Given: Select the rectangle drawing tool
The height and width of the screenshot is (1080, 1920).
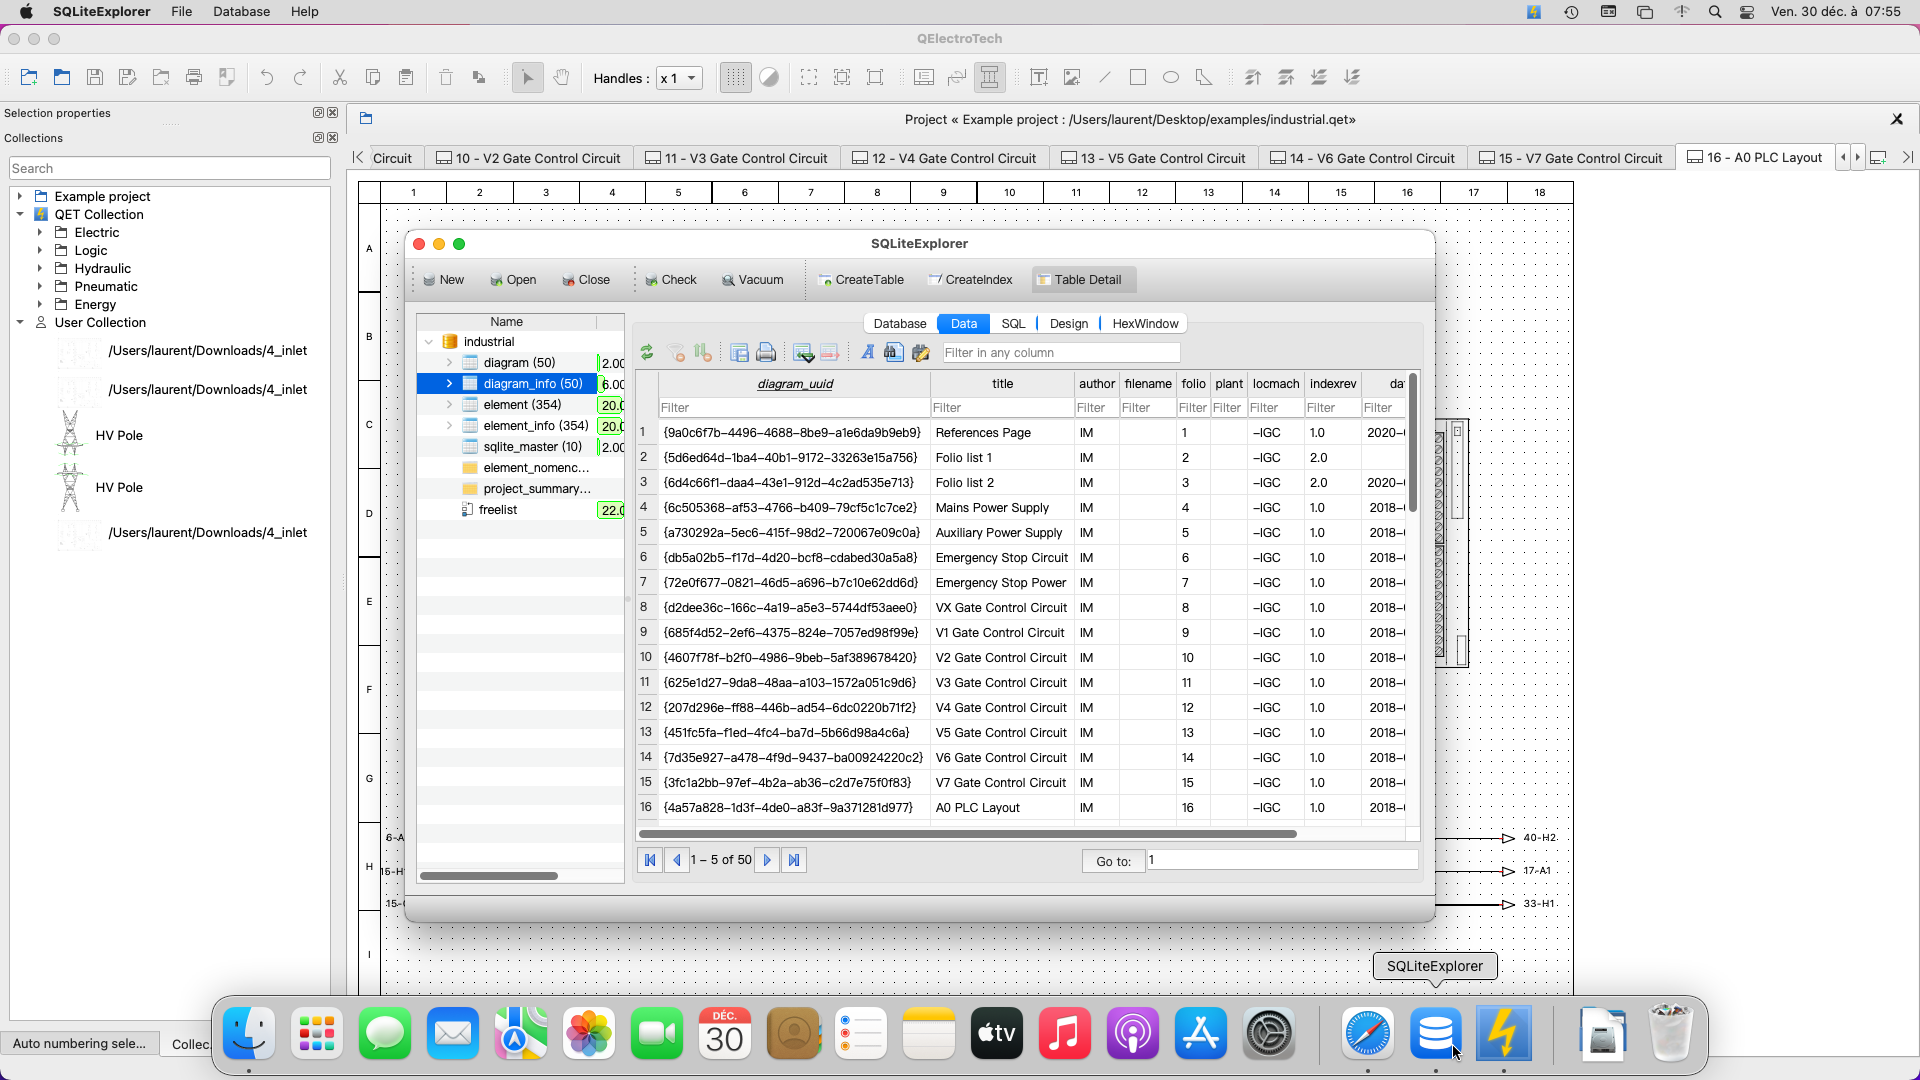Looking at the screenshot, I should point(1138,78).
